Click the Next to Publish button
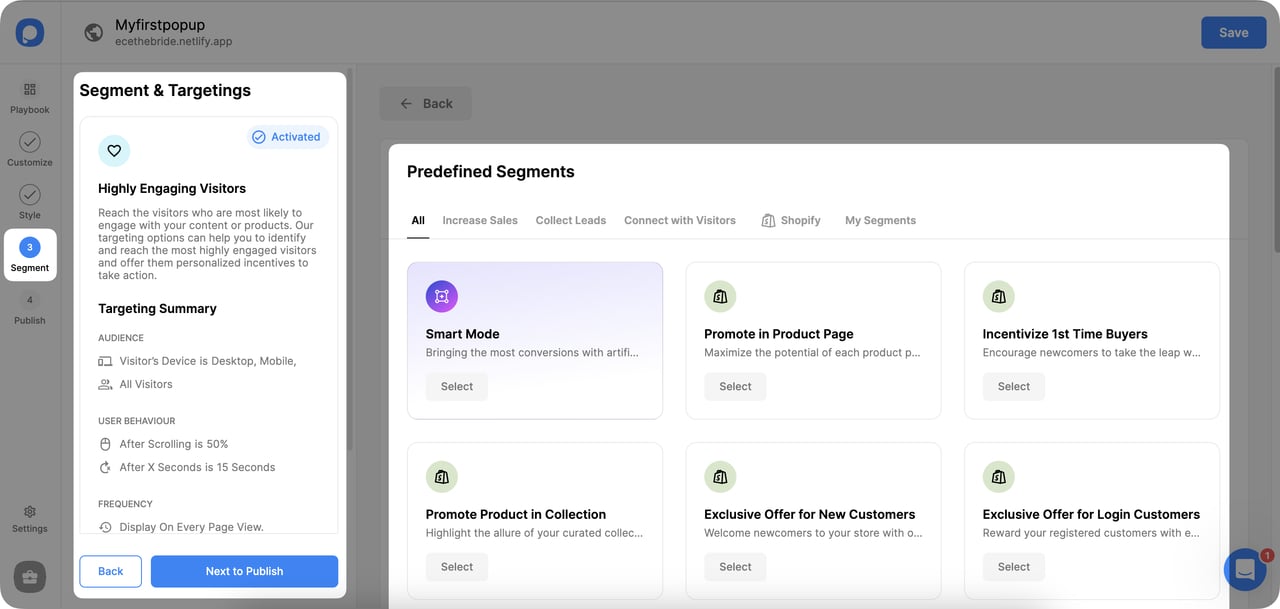 click(x=244, y=571)
